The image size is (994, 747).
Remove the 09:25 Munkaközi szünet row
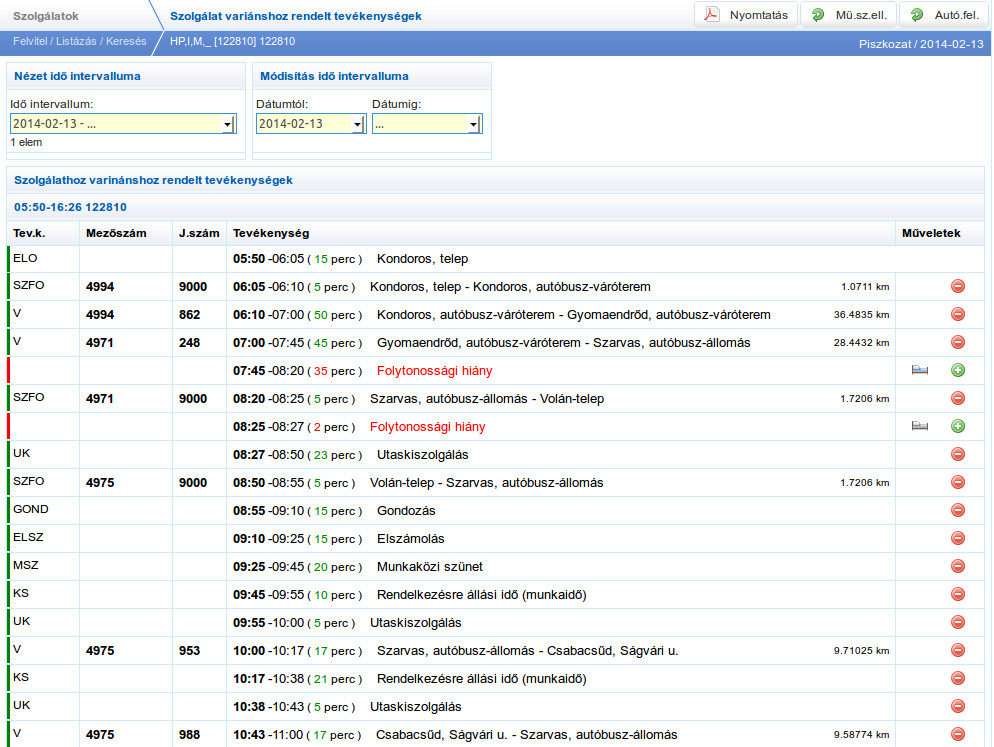958,566
